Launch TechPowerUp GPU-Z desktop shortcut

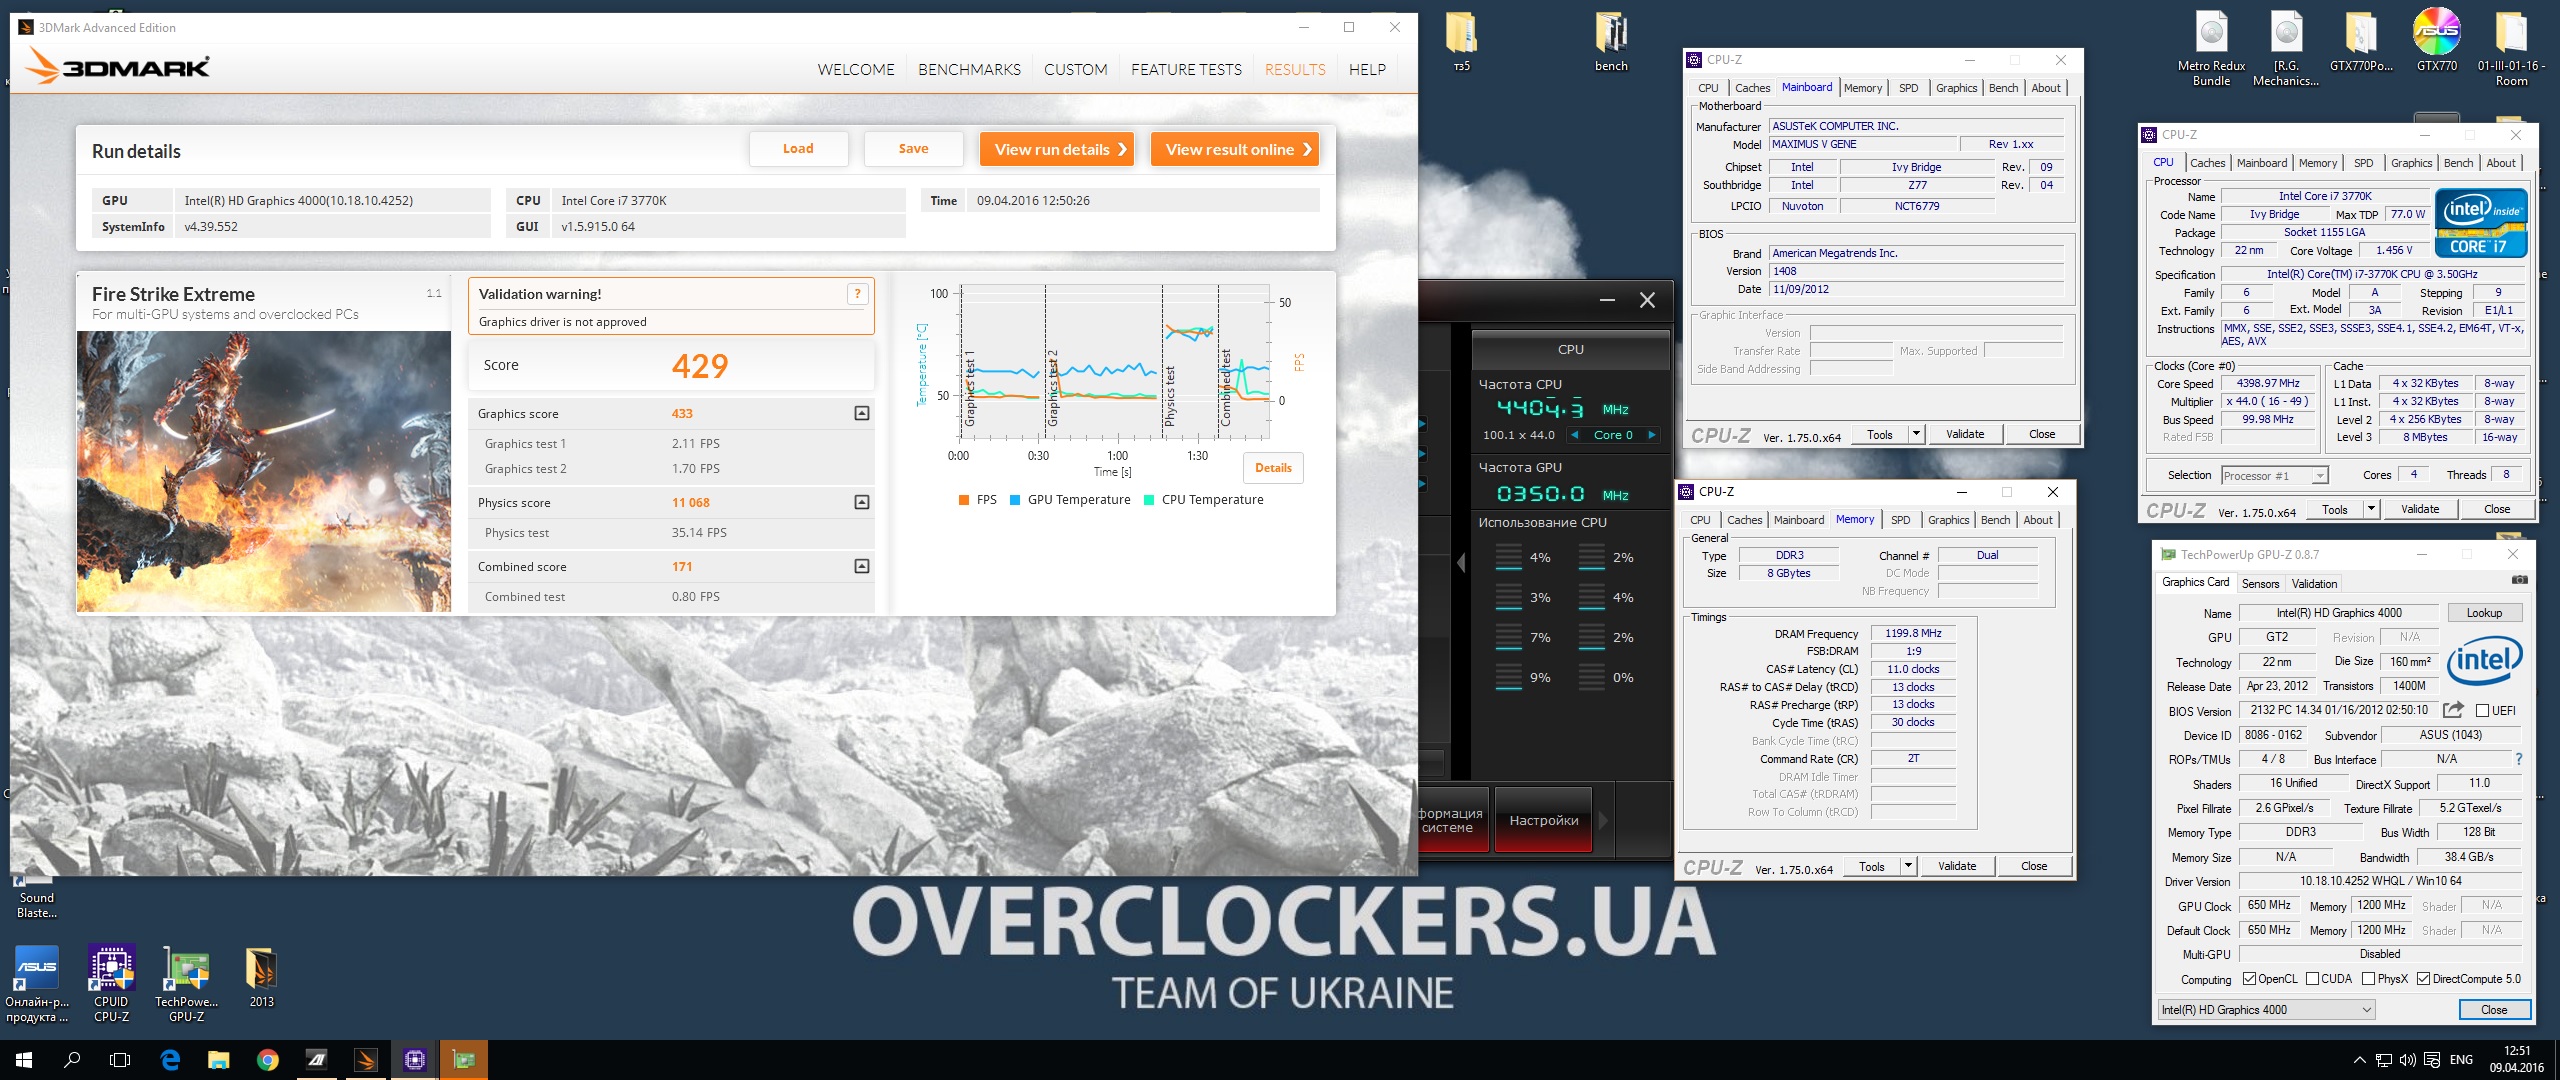coord(186,985)
